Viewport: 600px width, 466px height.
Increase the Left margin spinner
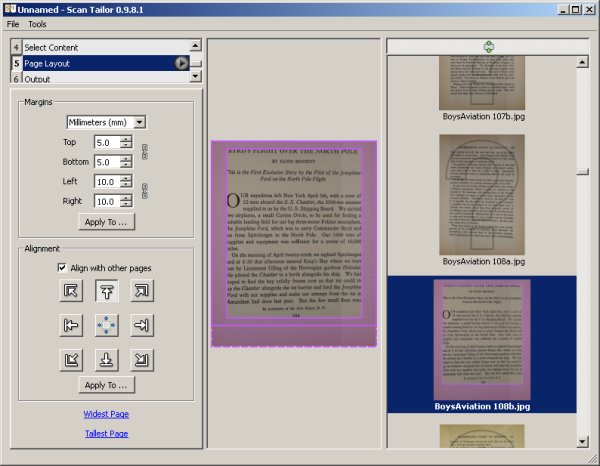(126, 178)
